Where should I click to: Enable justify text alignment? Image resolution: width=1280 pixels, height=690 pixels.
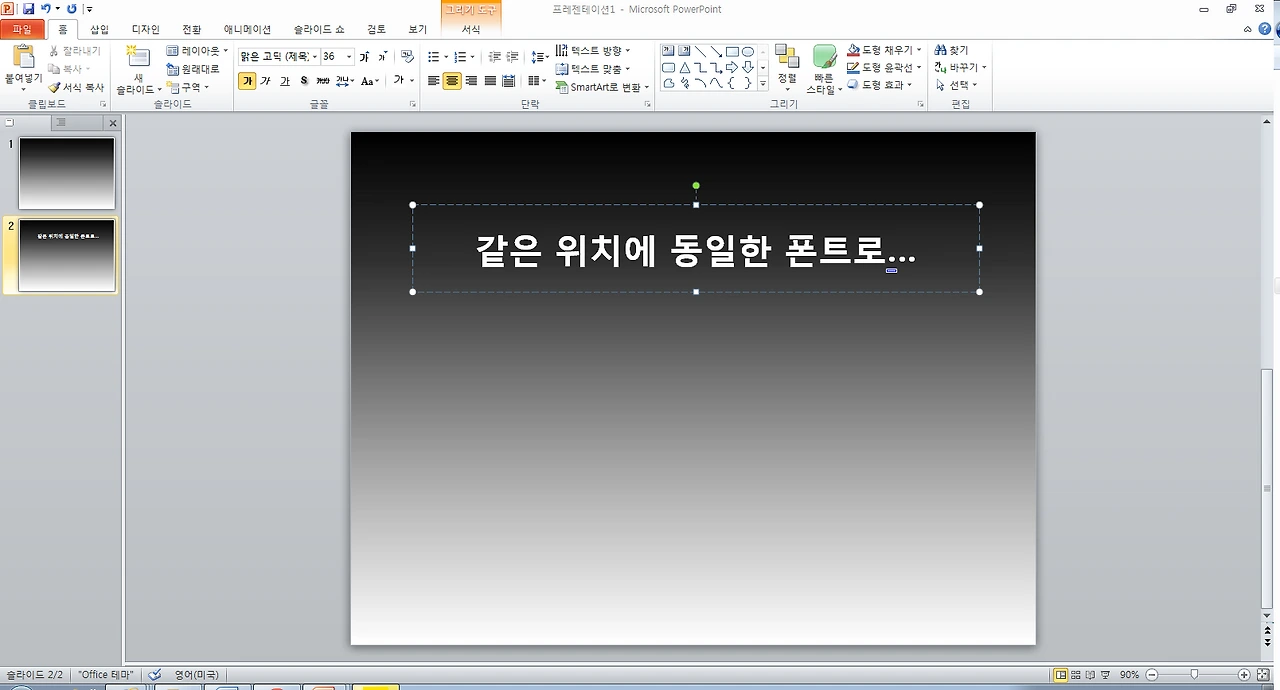tap(490, 81)
